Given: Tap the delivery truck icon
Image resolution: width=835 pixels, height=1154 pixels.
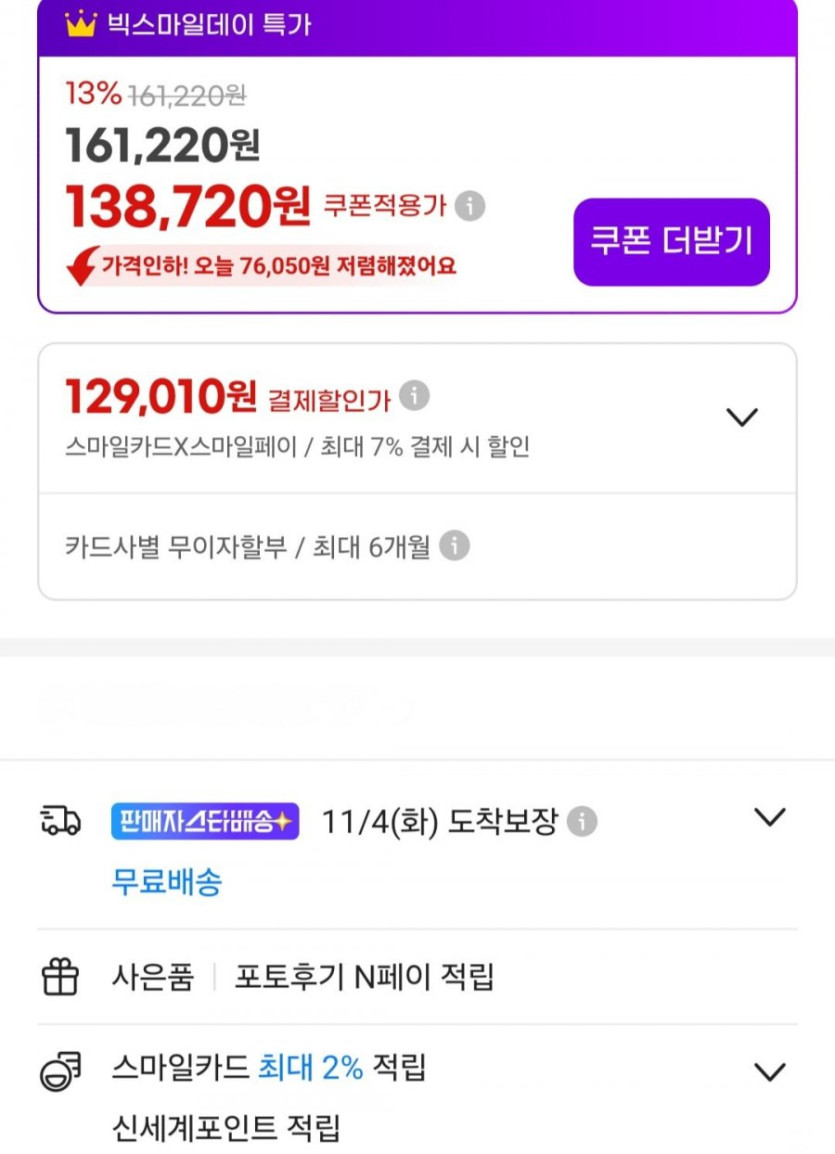Looking at the screenshot, I should (x=60, y=821).
